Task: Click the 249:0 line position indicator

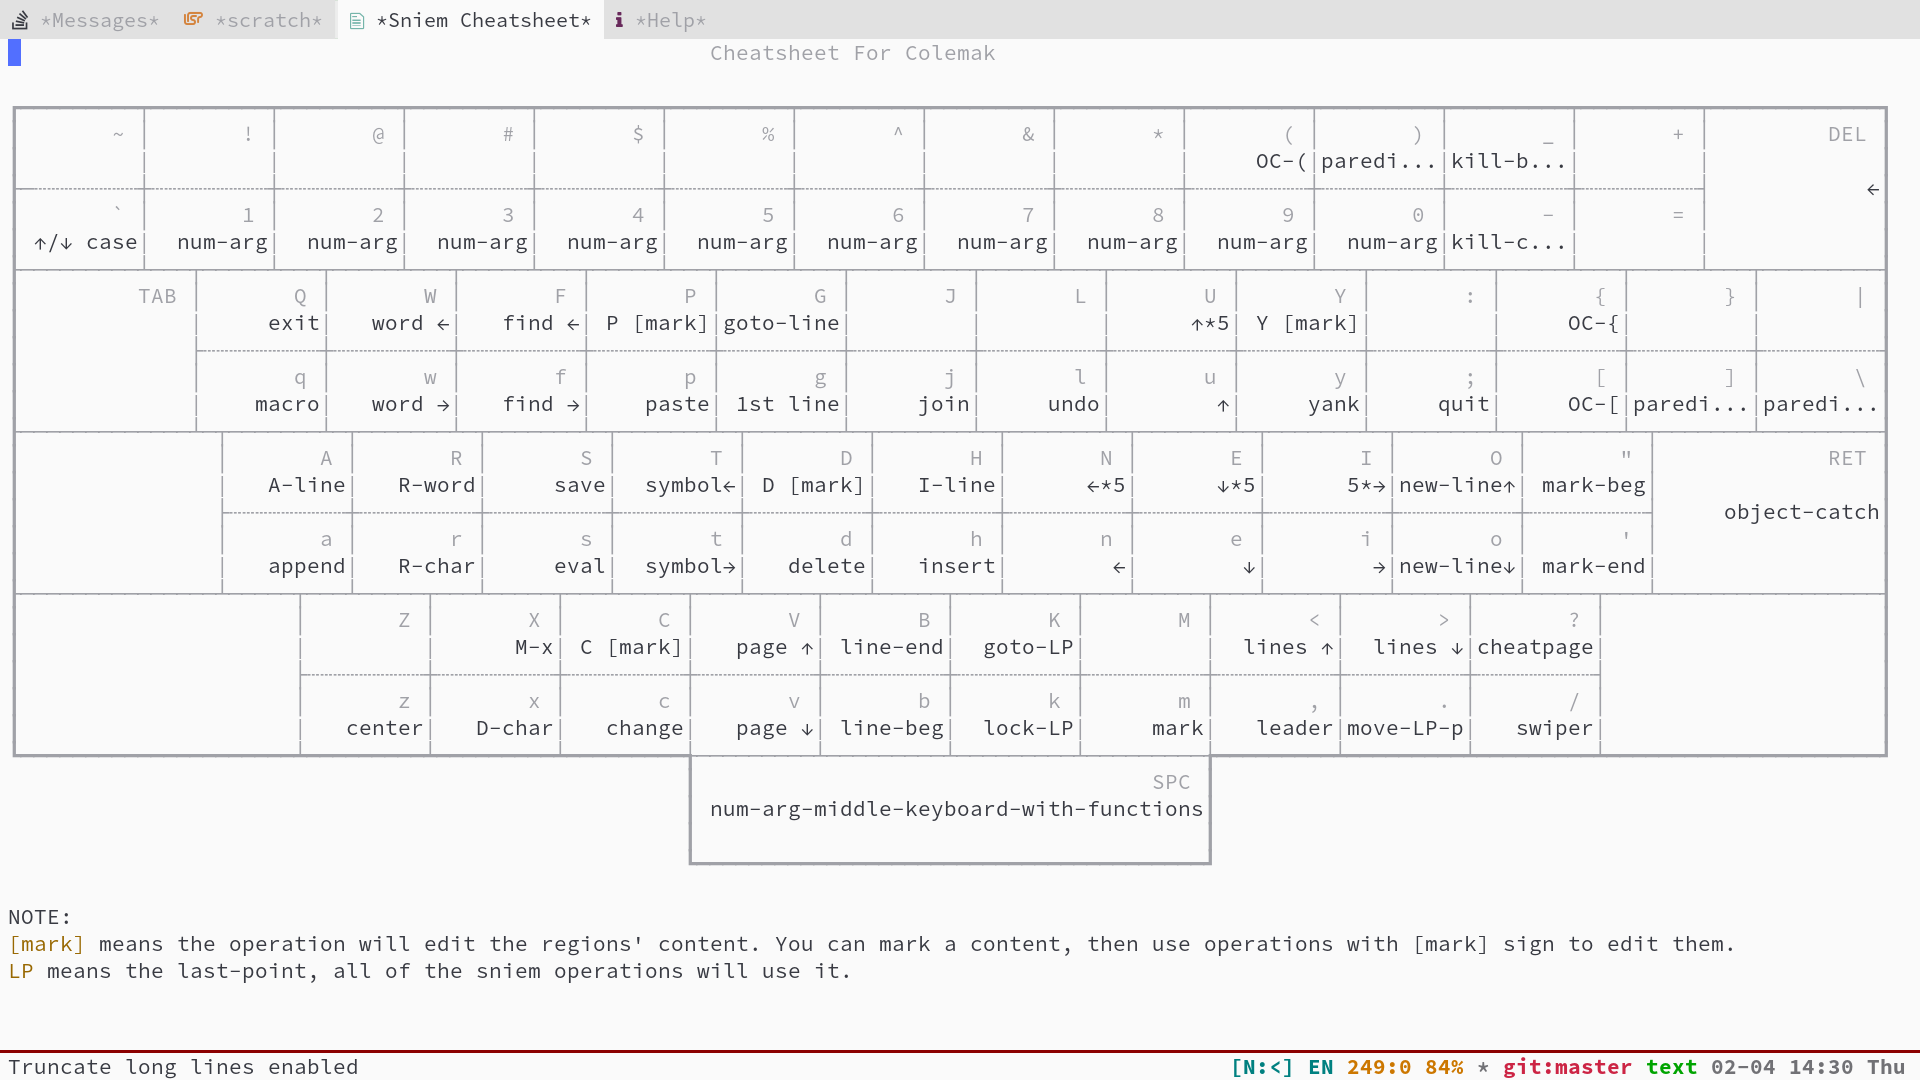Action: pos(1378,1067)
